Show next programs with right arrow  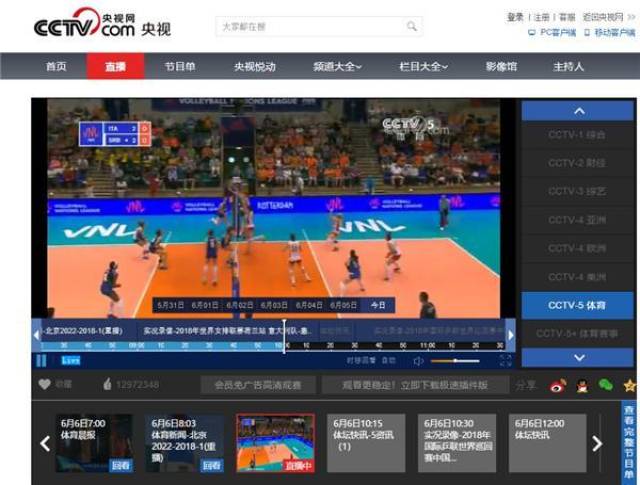tap(597, 443)
